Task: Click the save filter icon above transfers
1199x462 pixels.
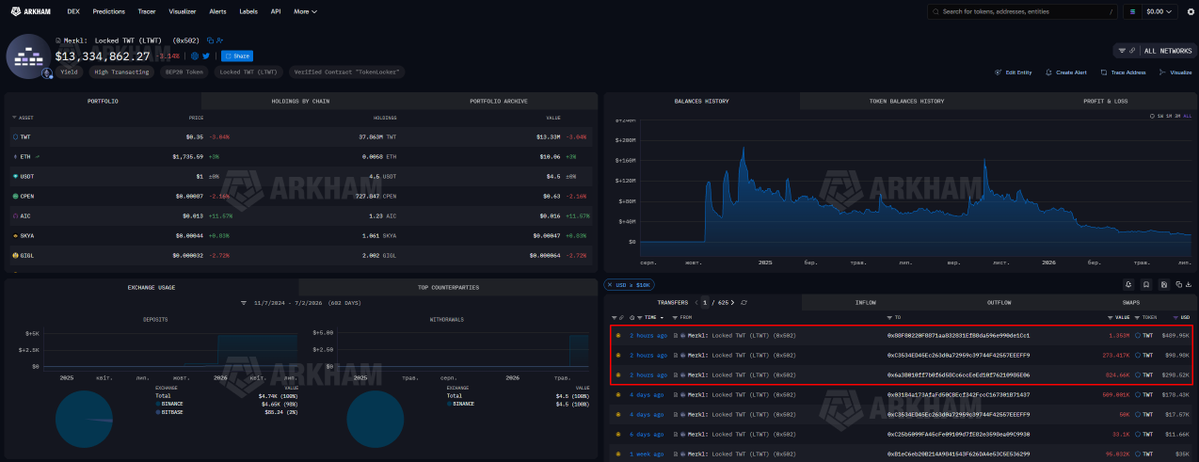Action: tap(1163, 285)
